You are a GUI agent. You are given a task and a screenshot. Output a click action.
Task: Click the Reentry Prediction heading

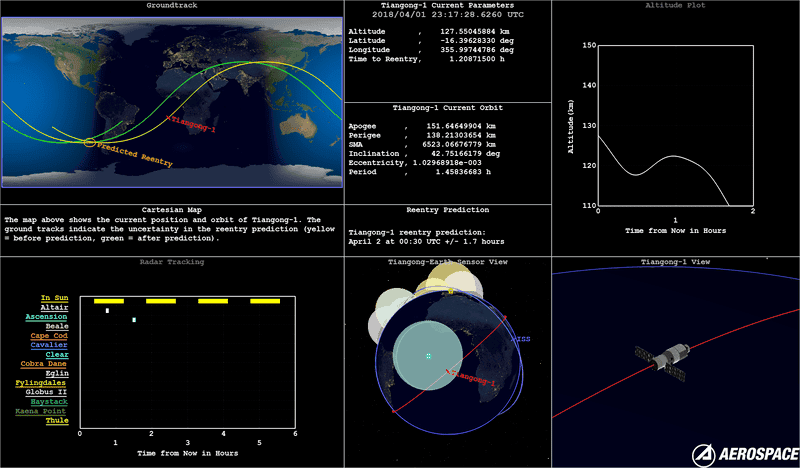click(x=448, y=210)
